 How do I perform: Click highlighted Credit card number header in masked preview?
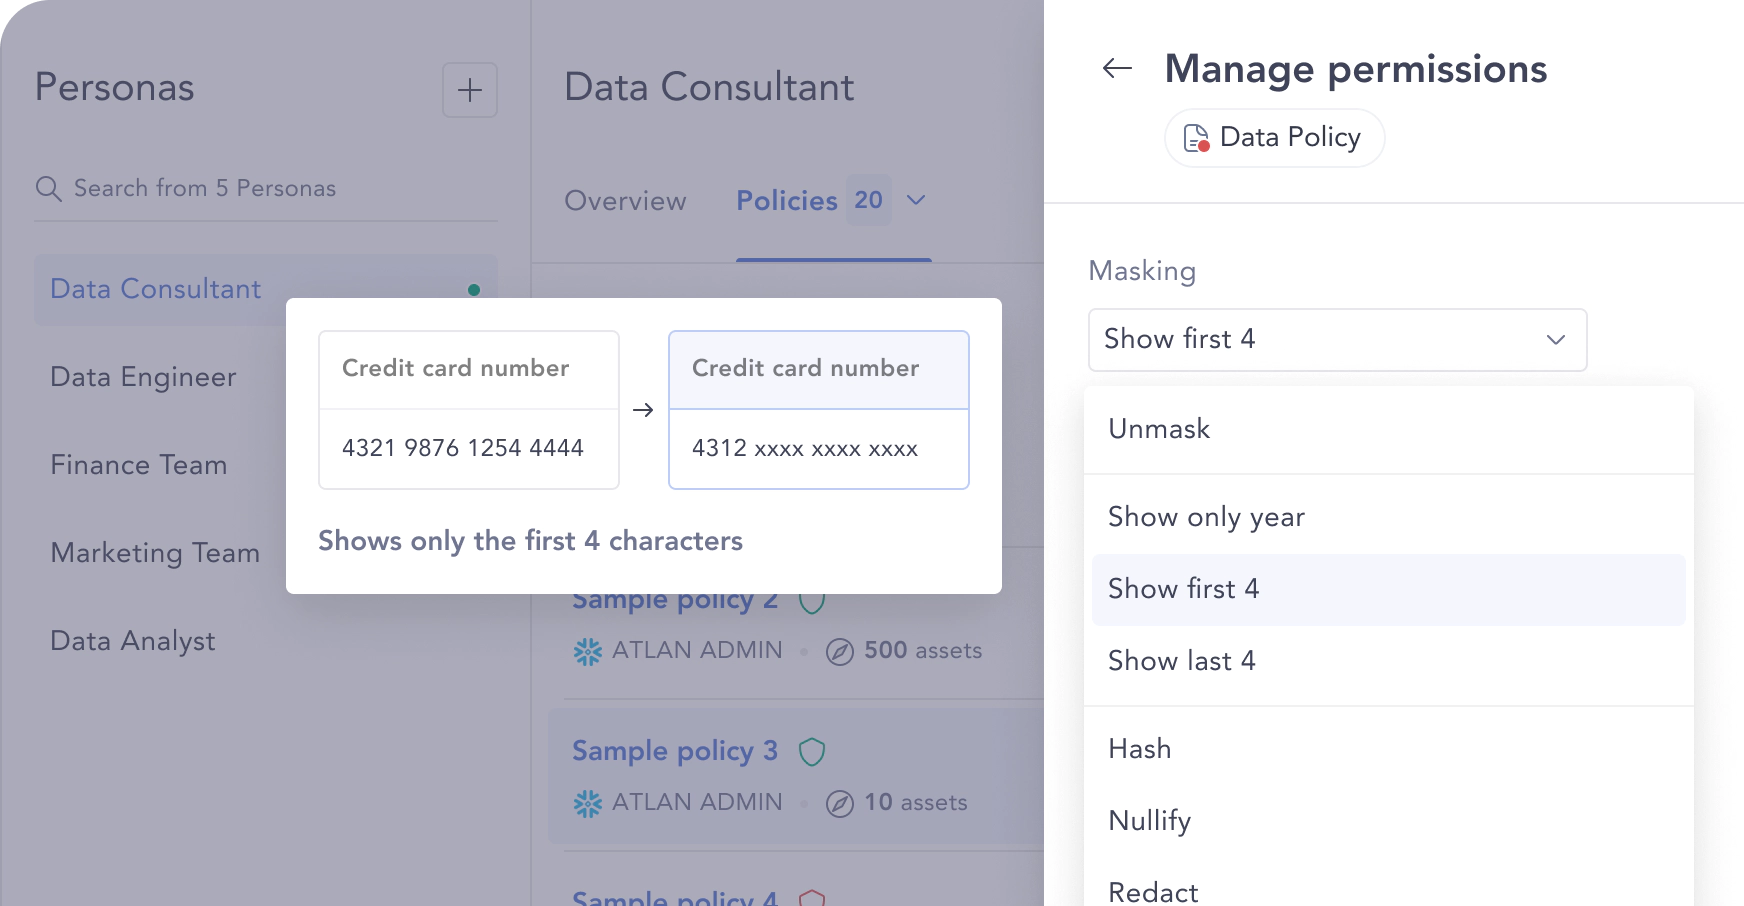[819, 369]
